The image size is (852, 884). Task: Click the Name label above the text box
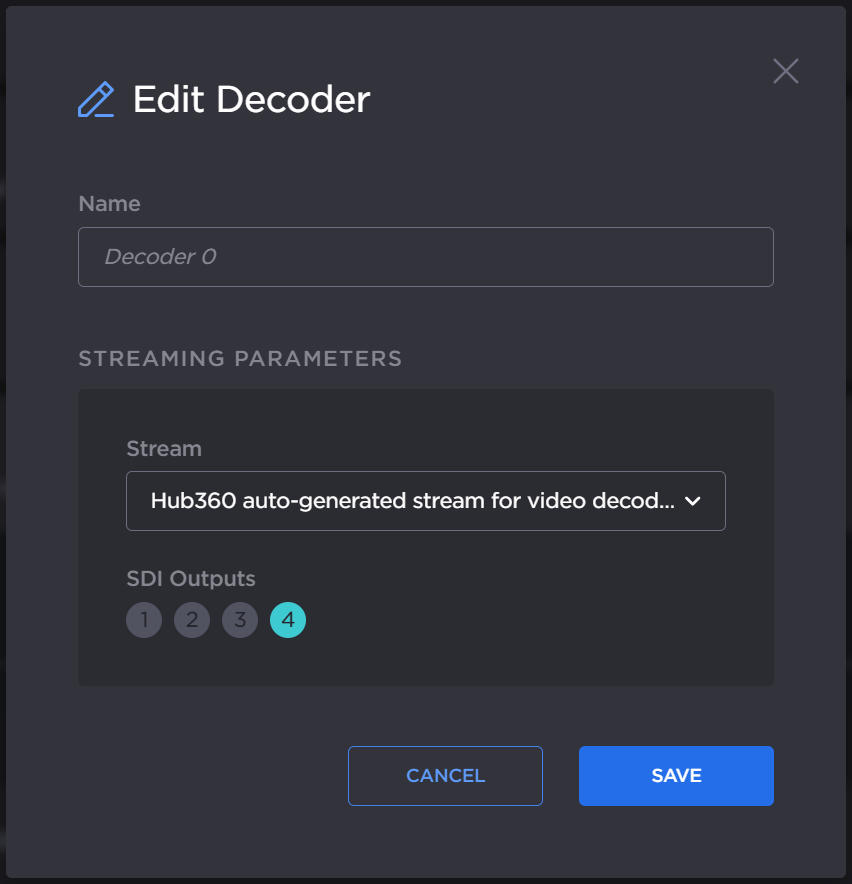click(x=109, y=203)
